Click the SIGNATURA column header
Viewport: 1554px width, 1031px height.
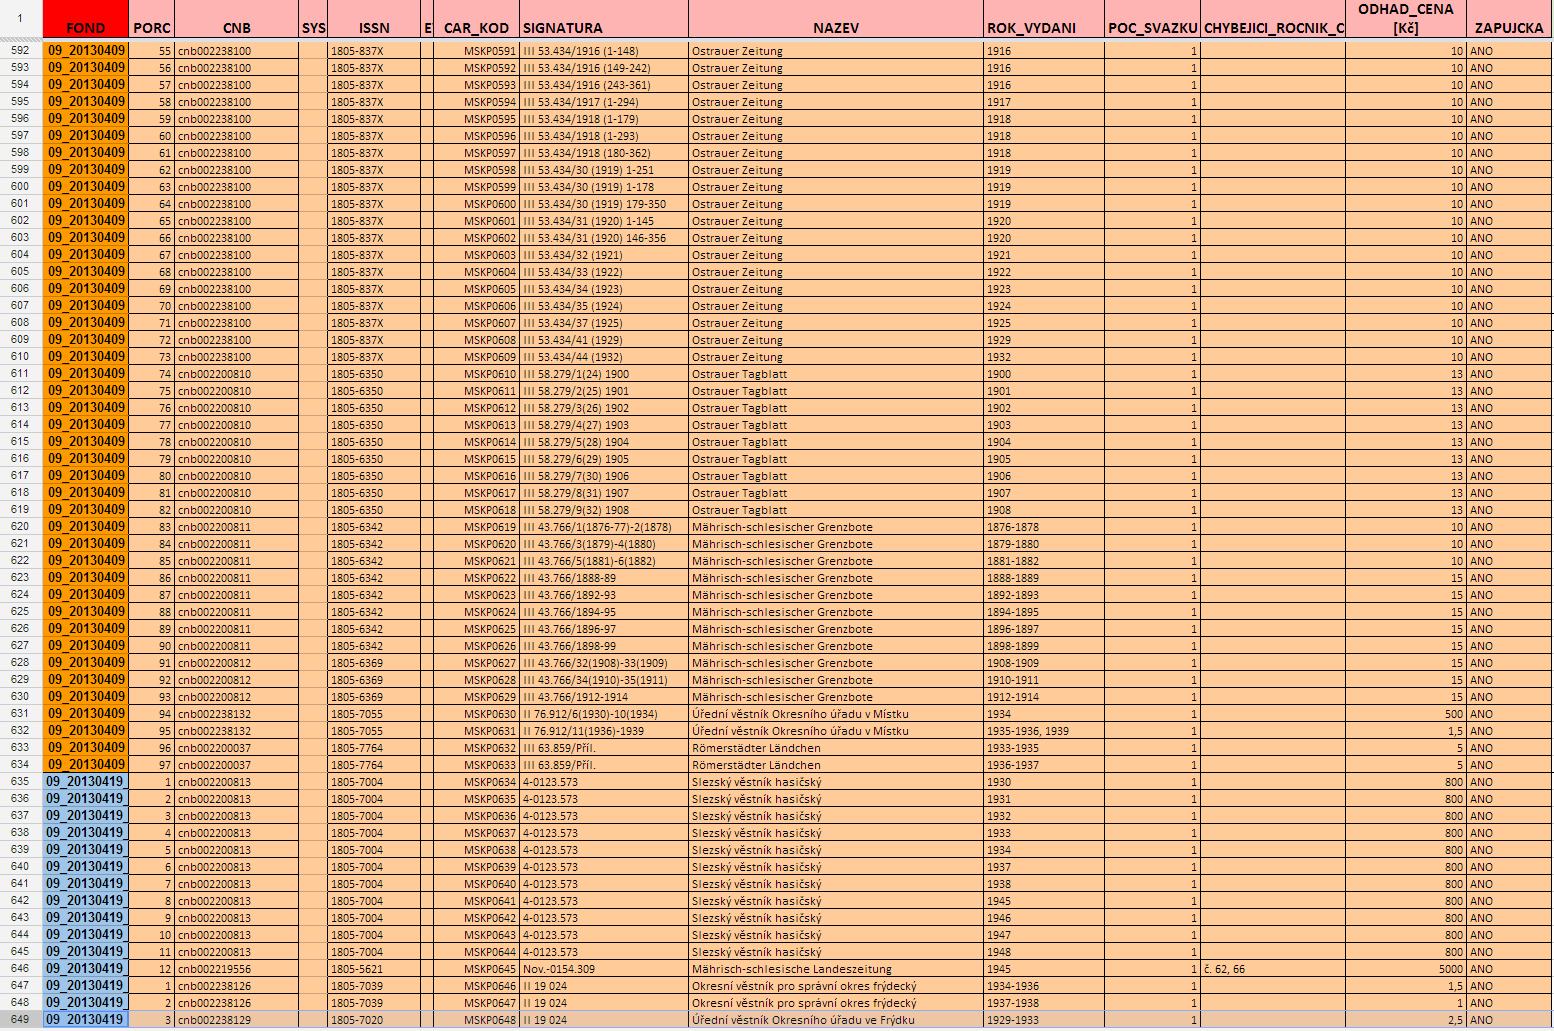(604, 20)
